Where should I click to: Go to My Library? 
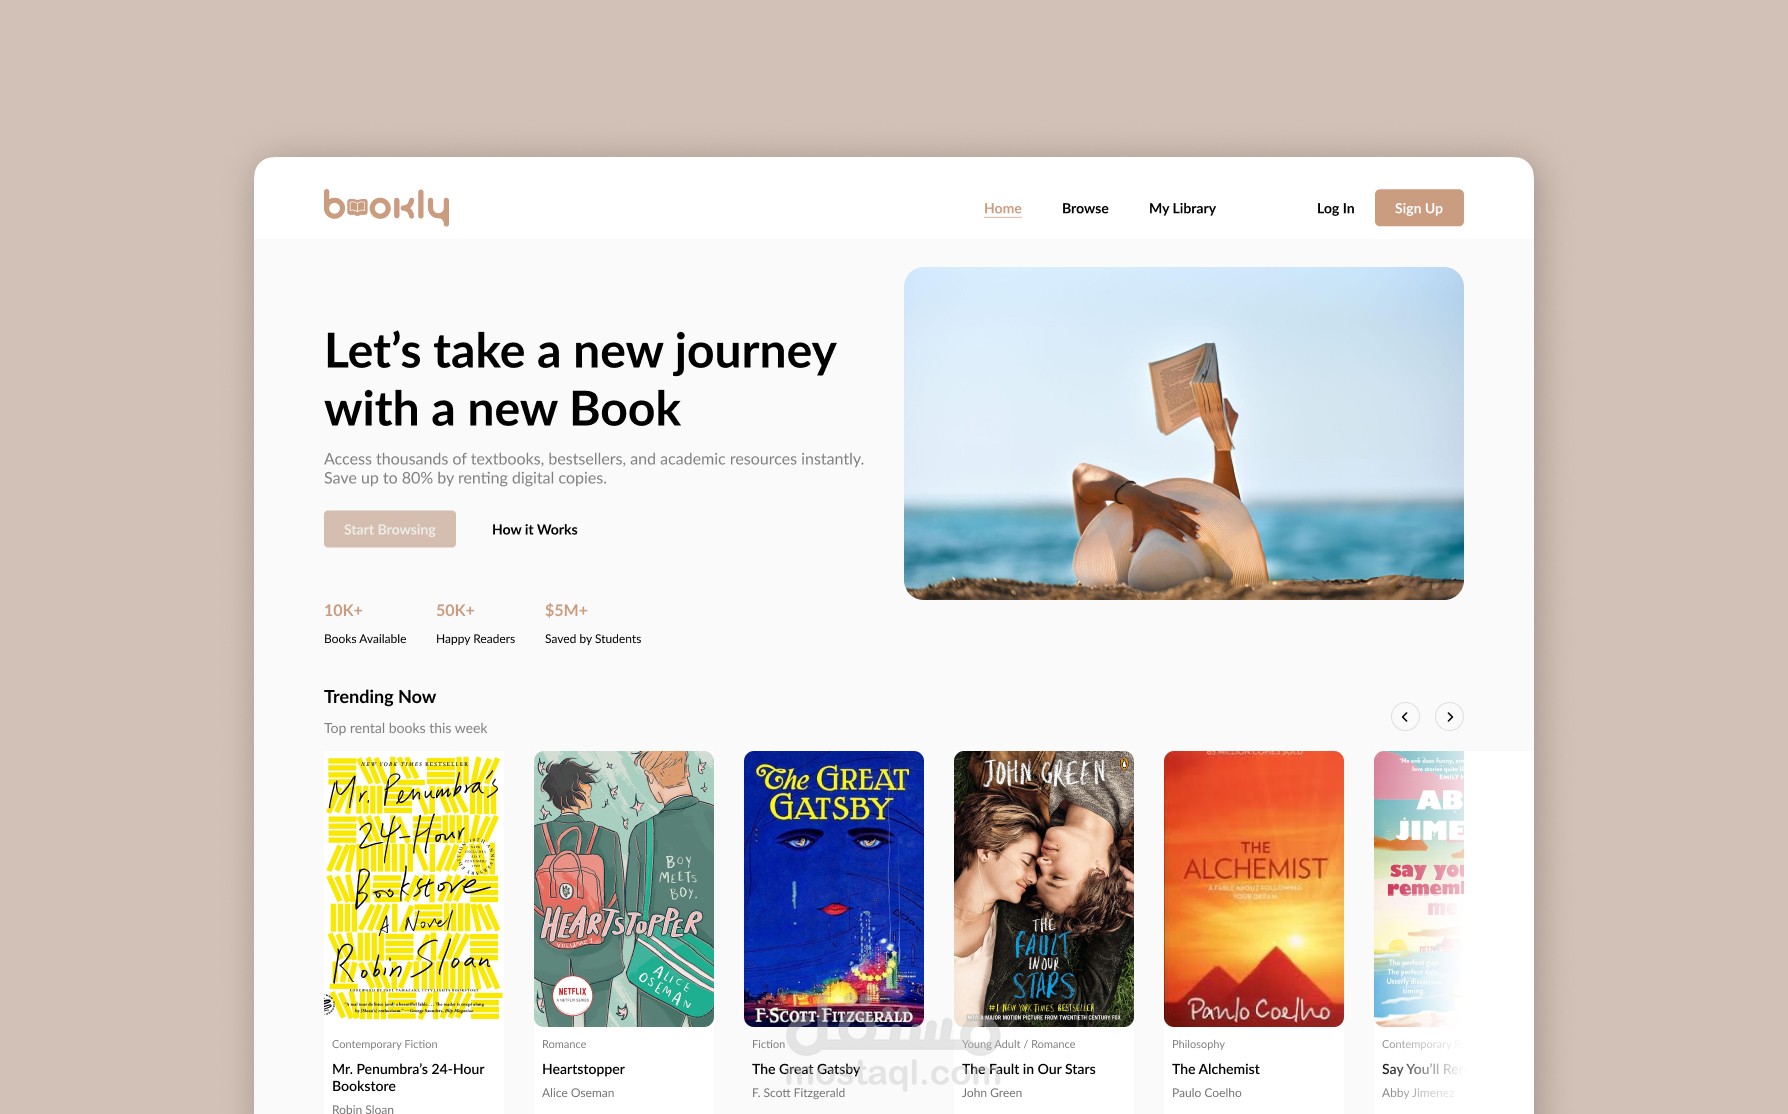(1182, 208)
